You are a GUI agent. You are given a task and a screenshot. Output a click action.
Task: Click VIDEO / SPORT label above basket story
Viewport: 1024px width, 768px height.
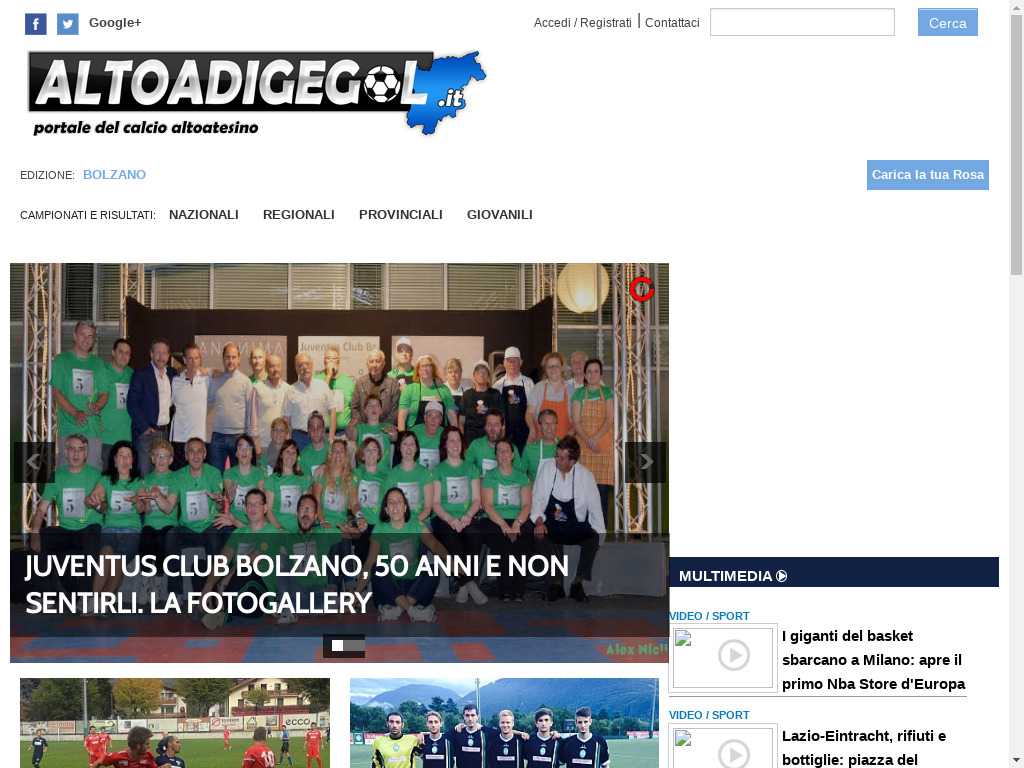click(709, 616)
